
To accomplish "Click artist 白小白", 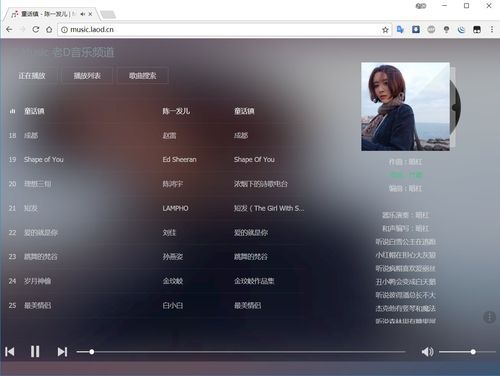I will coord(173,305).
